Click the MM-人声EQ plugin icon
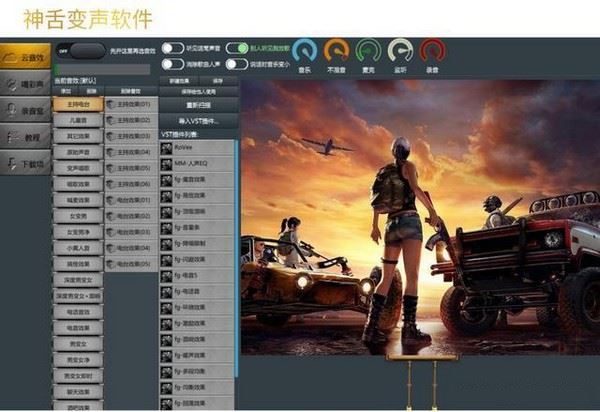 click(167, 163)
